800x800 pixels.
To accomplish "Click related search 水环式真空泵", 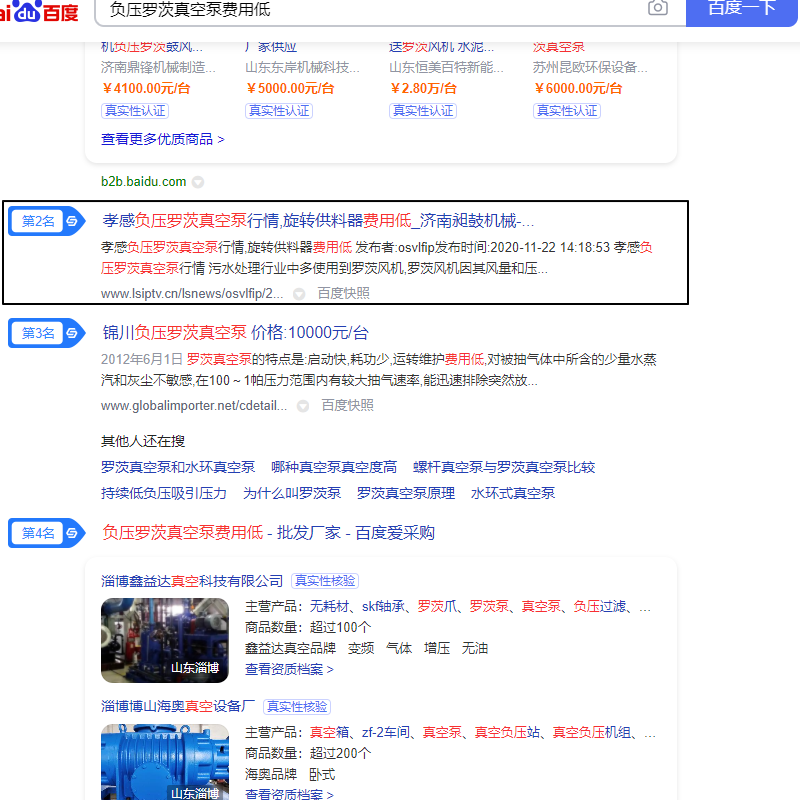I will (513, 493).
